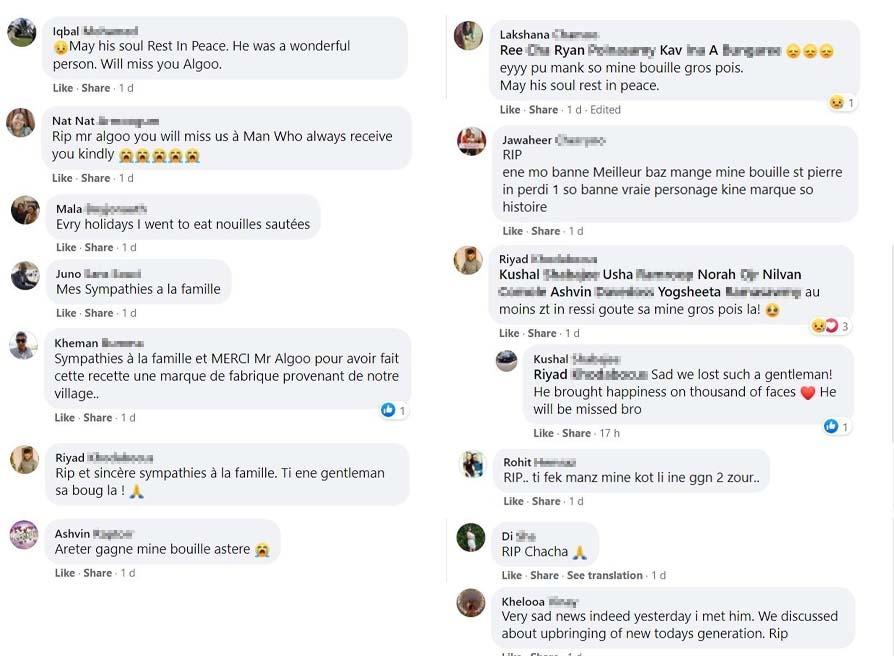Open Iqbal's profile picture
The width and height of the screenshot is (894, 670).
[22, 33]
